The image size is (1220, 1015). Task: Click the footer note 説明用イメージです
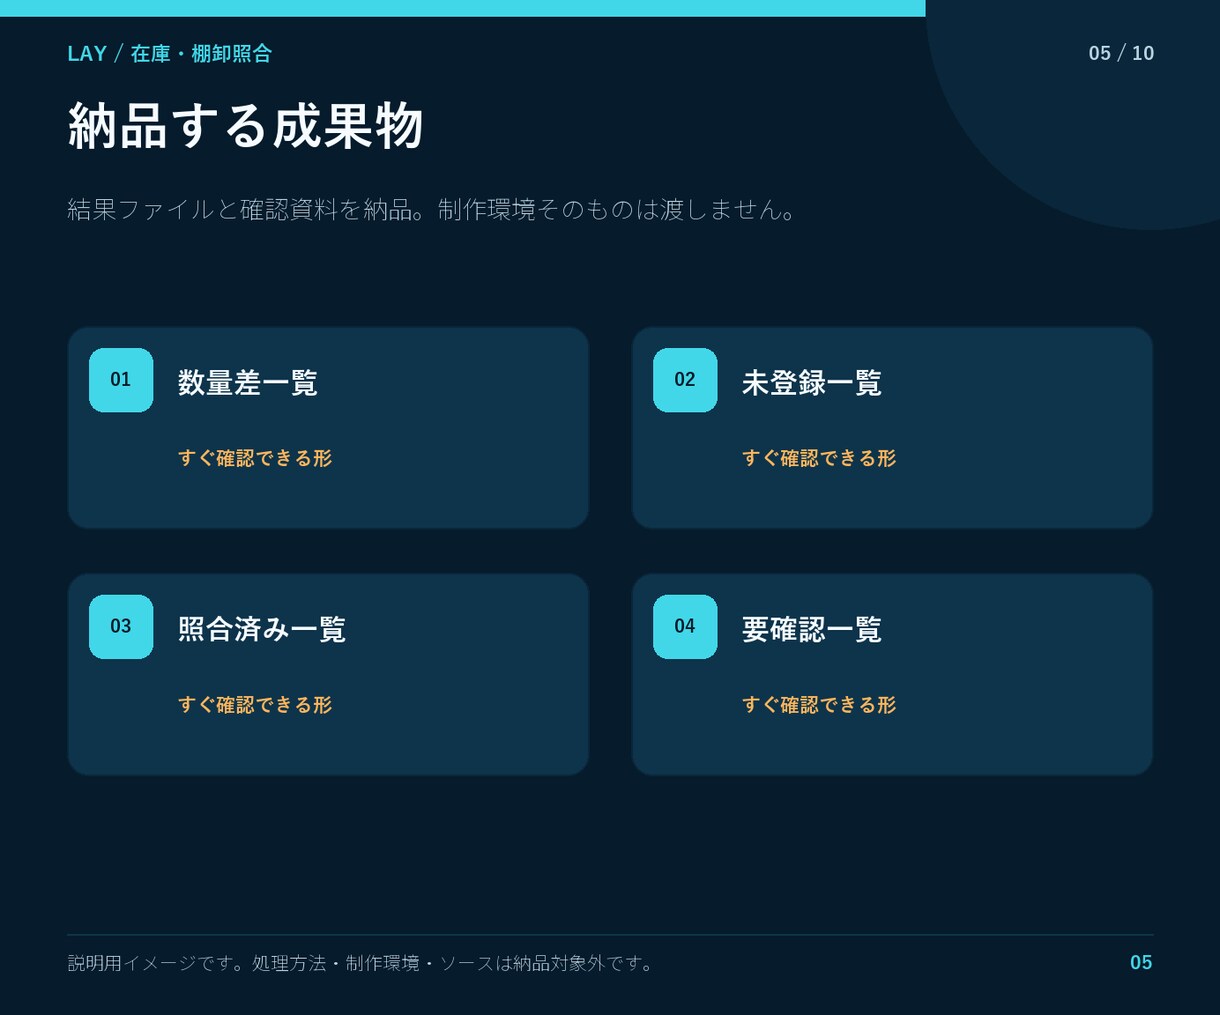(361, 963)
